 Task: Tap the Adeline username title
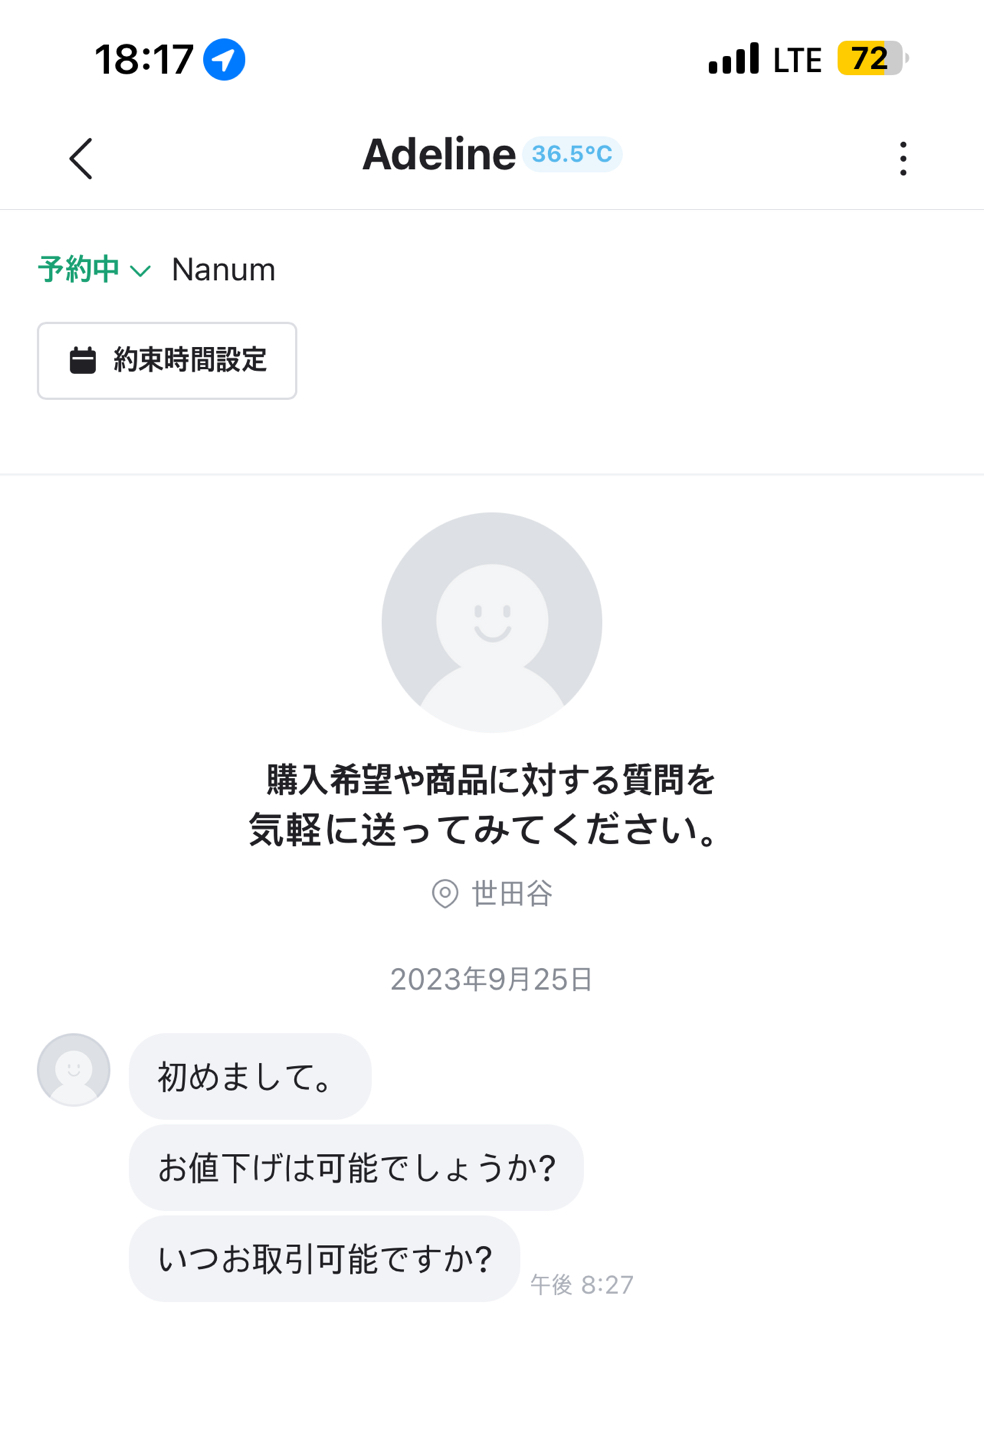(439, 154)
